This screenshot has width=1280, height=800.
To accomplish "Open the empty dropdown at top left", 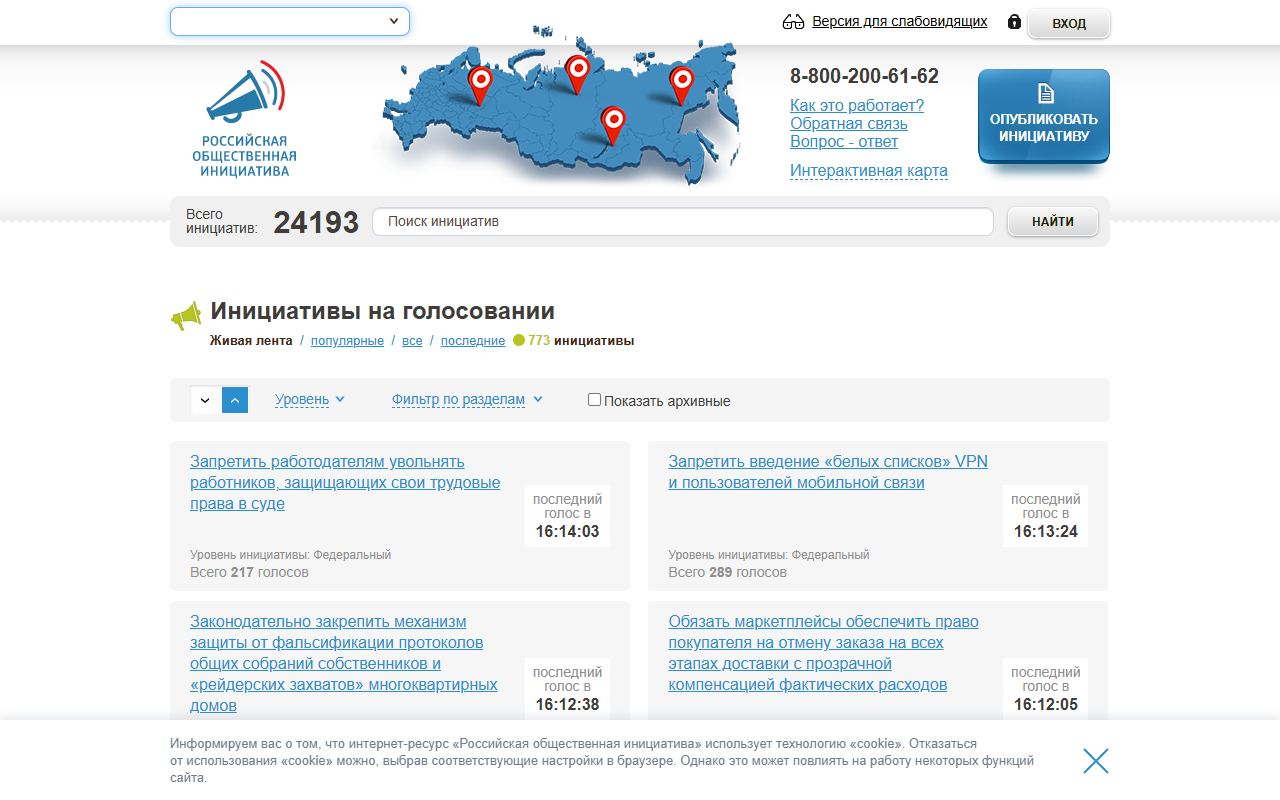I will pos(290,21).
